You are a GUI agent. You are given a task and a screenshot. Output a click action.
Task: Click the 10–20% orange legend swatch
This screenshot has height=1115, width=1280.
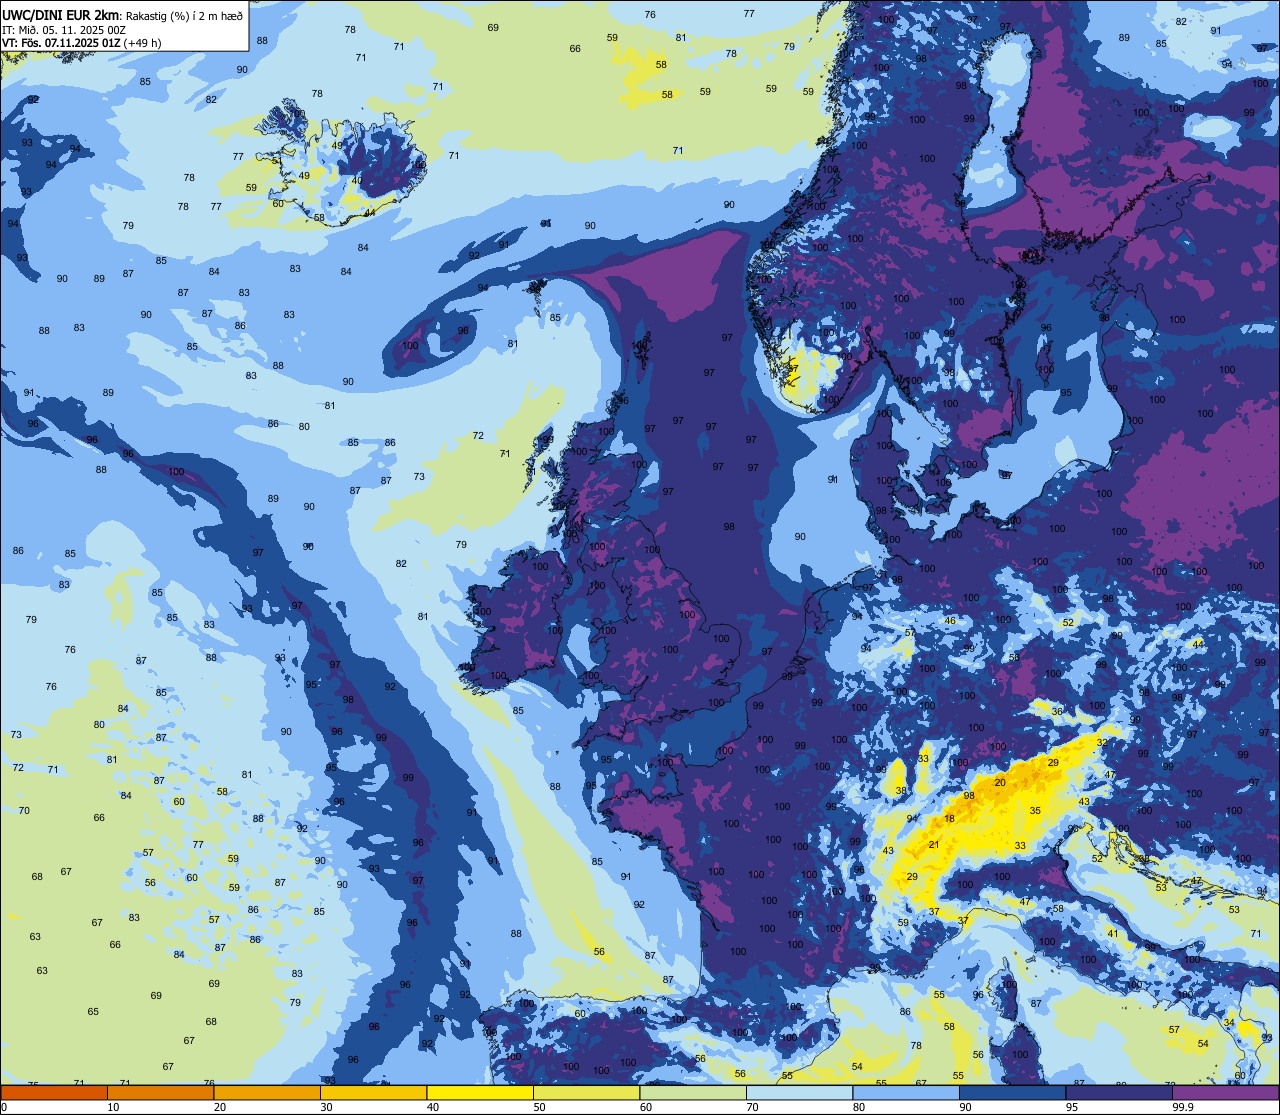(x=160, y=1093)
